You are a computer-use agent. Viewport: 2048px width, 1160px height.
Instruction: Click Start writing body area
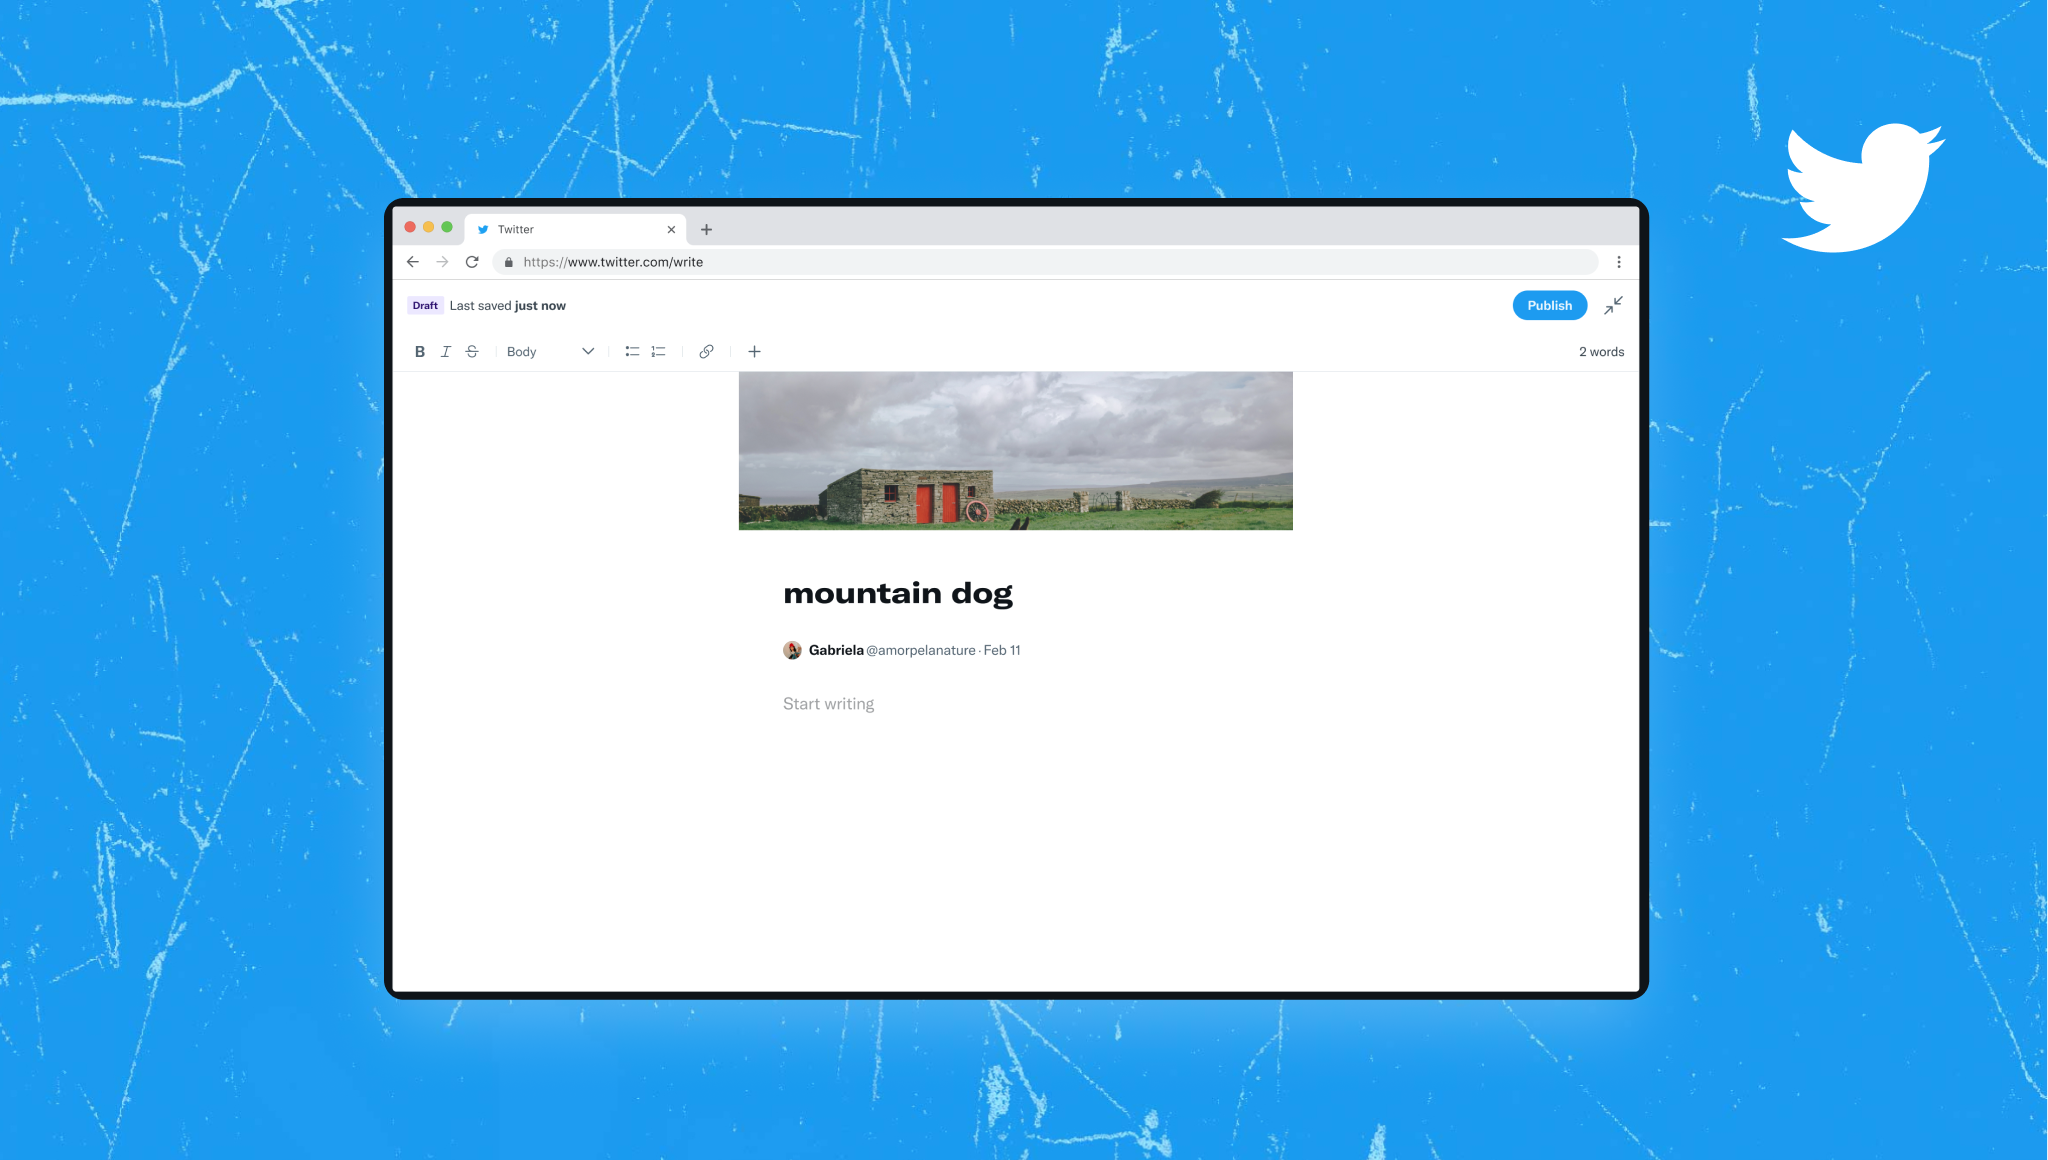[828, 703]
